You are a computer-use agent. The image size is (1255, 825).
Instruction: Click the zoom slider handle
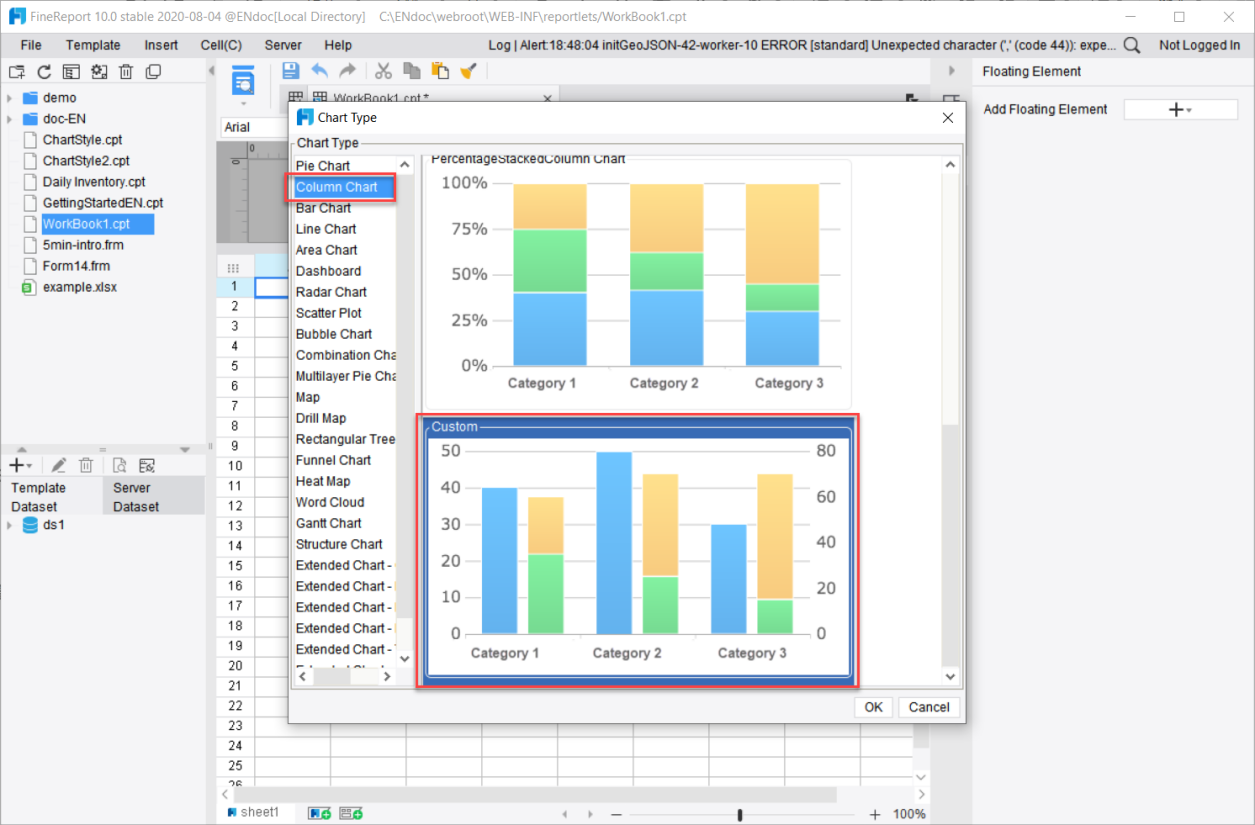pos(740,815)
